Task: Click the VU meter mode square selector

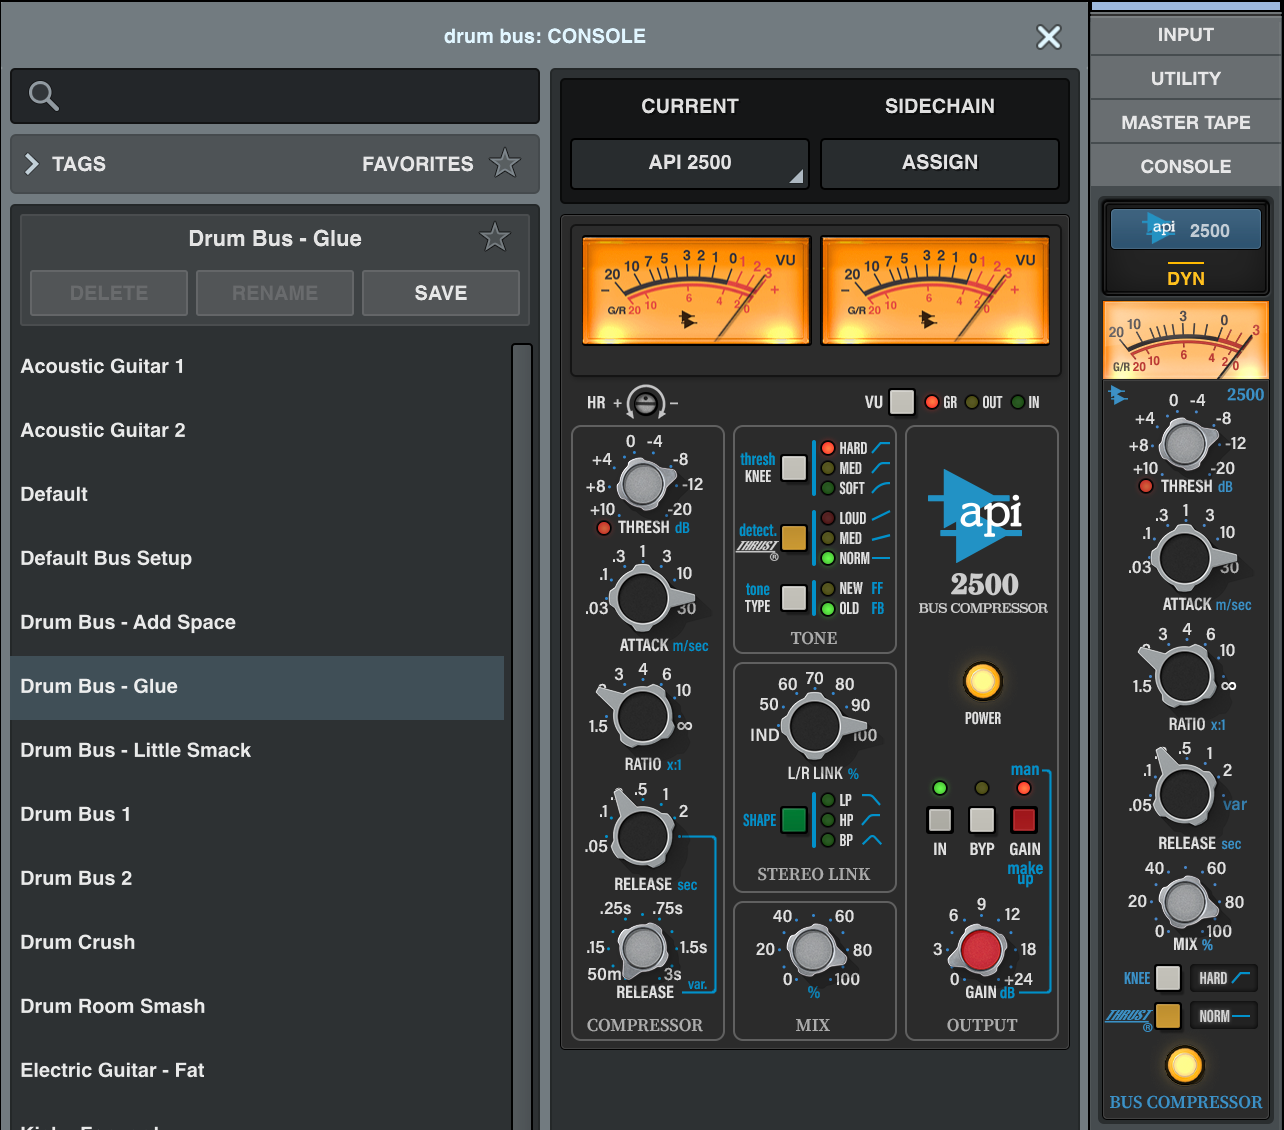Action: click(902, 402)
